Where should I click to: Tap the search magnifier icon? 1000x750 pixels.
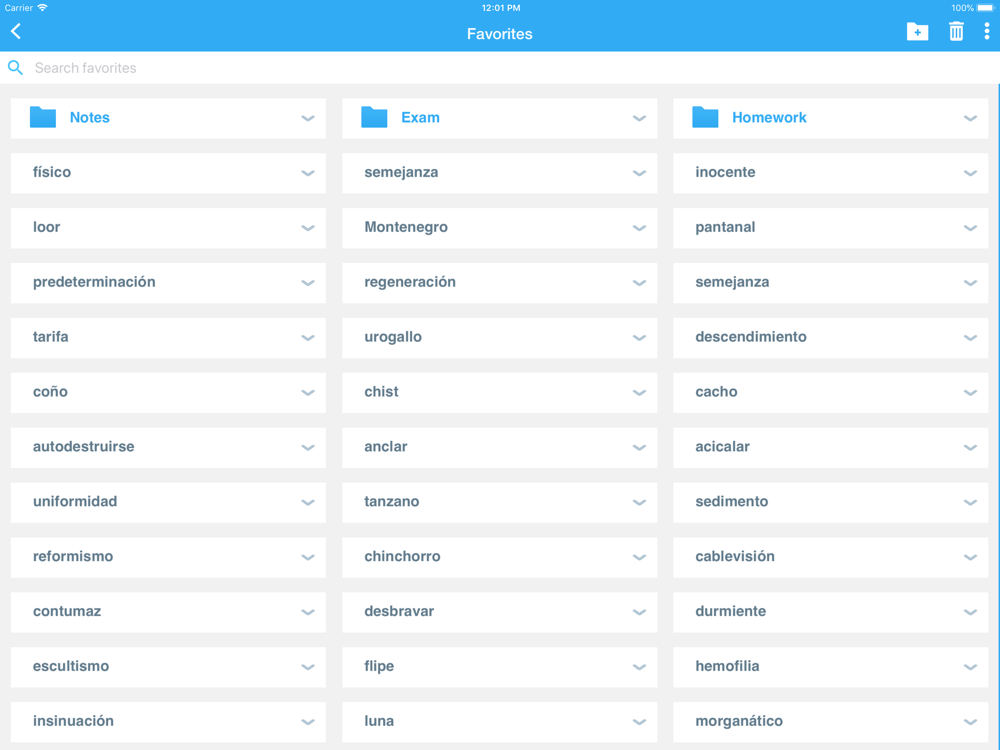tap(15, 68)
